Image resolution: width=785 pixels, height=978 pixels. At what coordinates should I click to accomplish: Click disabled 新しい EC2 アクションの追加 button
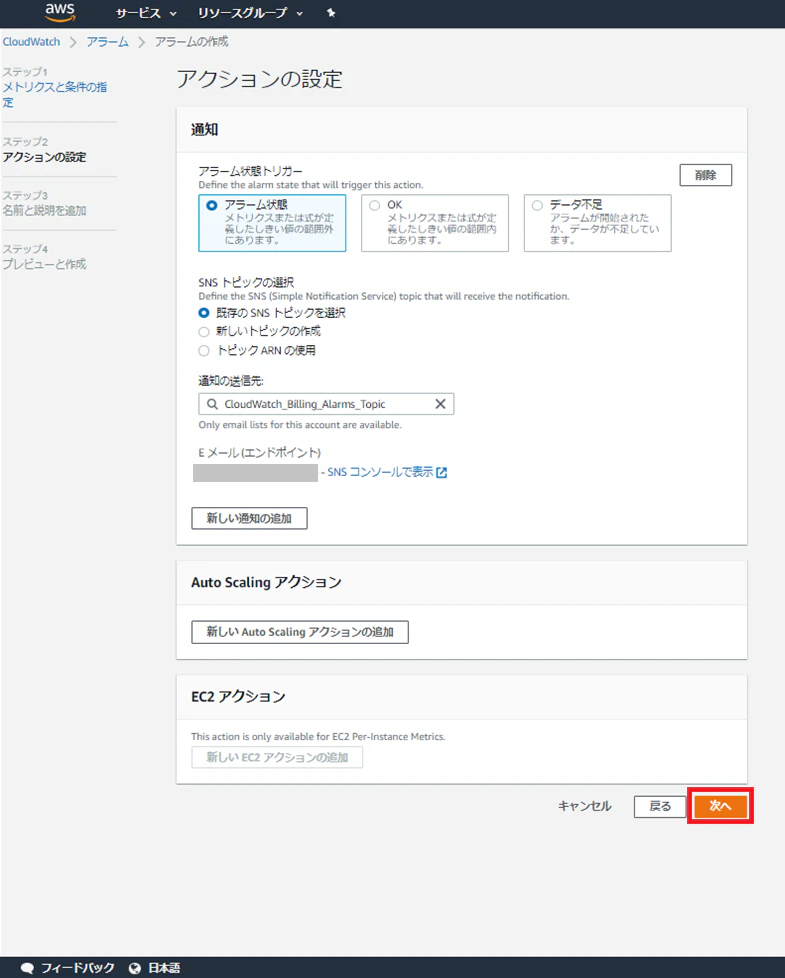[277, 757]
